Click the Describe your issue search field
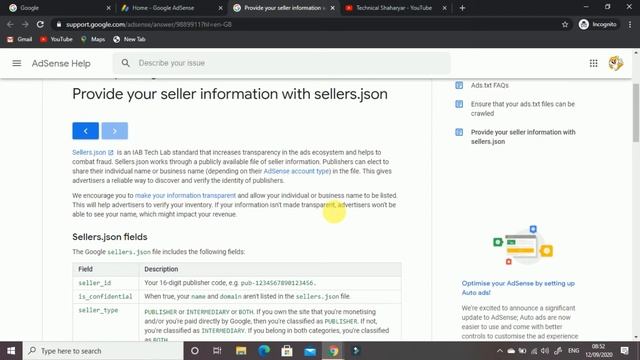The image size is (640, 360). tap(282, 63)
